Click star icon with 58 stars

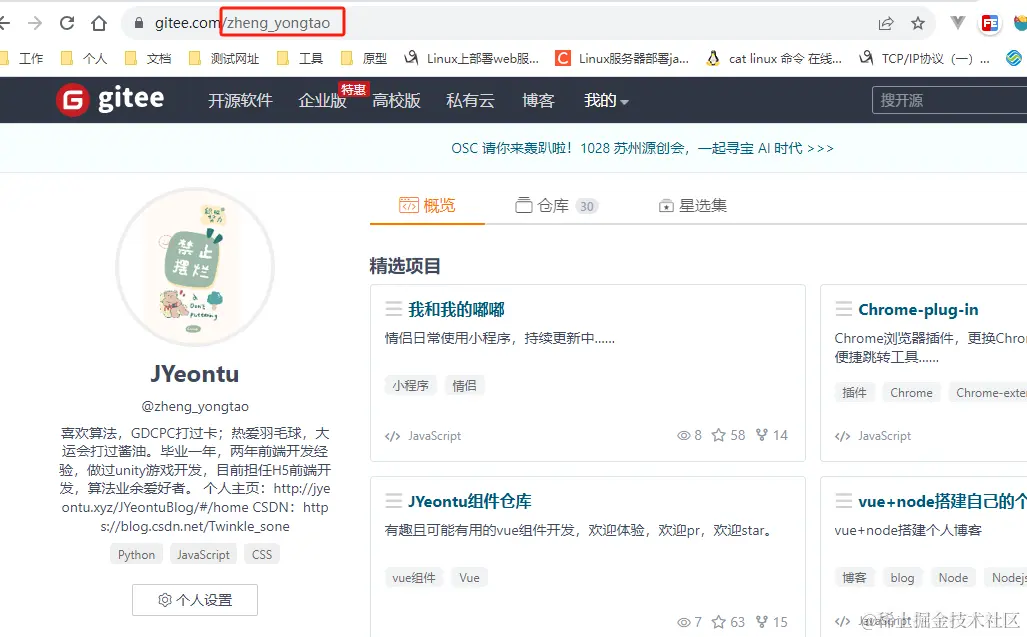click(x=719, y=435)
